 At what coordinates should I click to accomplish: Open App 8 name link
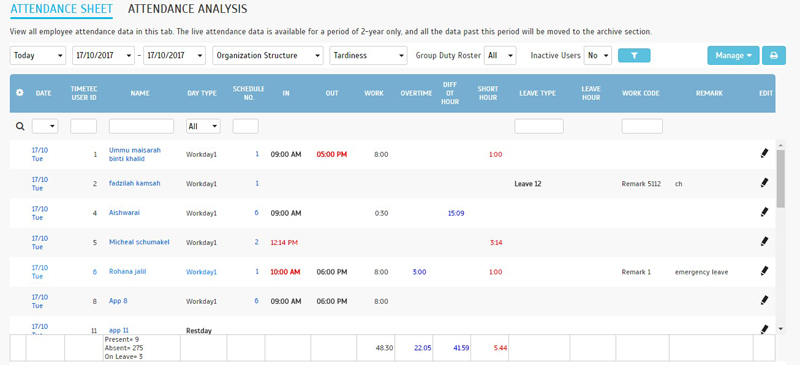118,301
